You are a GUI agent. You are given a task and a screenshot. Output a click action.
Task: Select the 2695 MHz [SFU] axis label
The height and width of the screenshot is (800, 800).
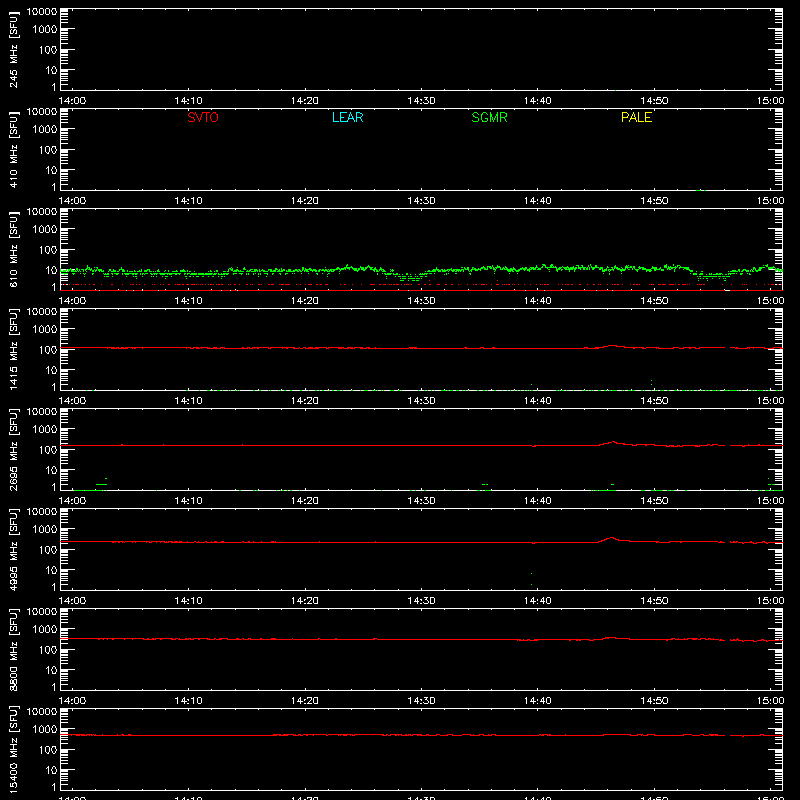(x=13, y=449)
